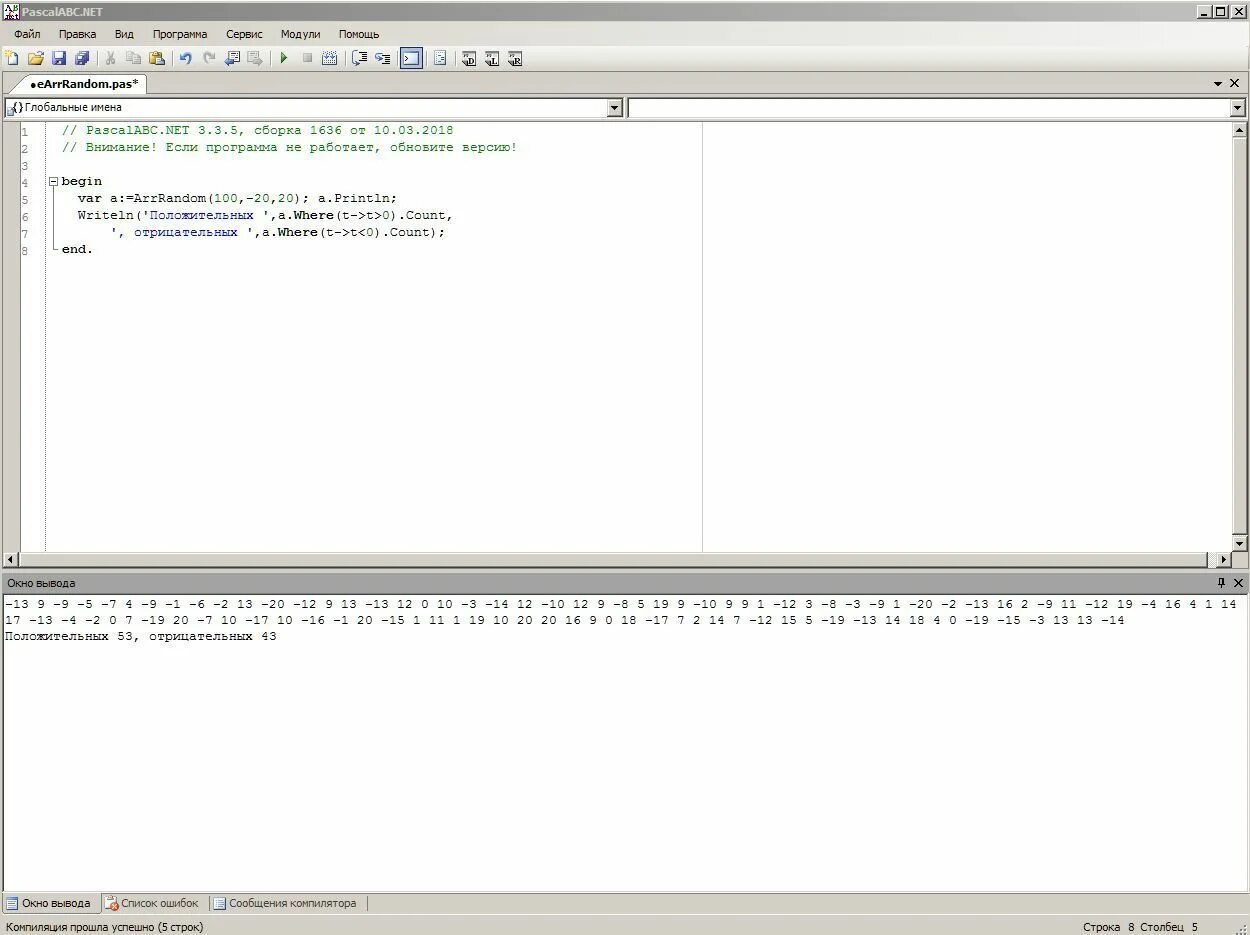The height and width of the screenshot is (935, 1250).
Task: Run the program with the green play button
Action: point(284,59)
